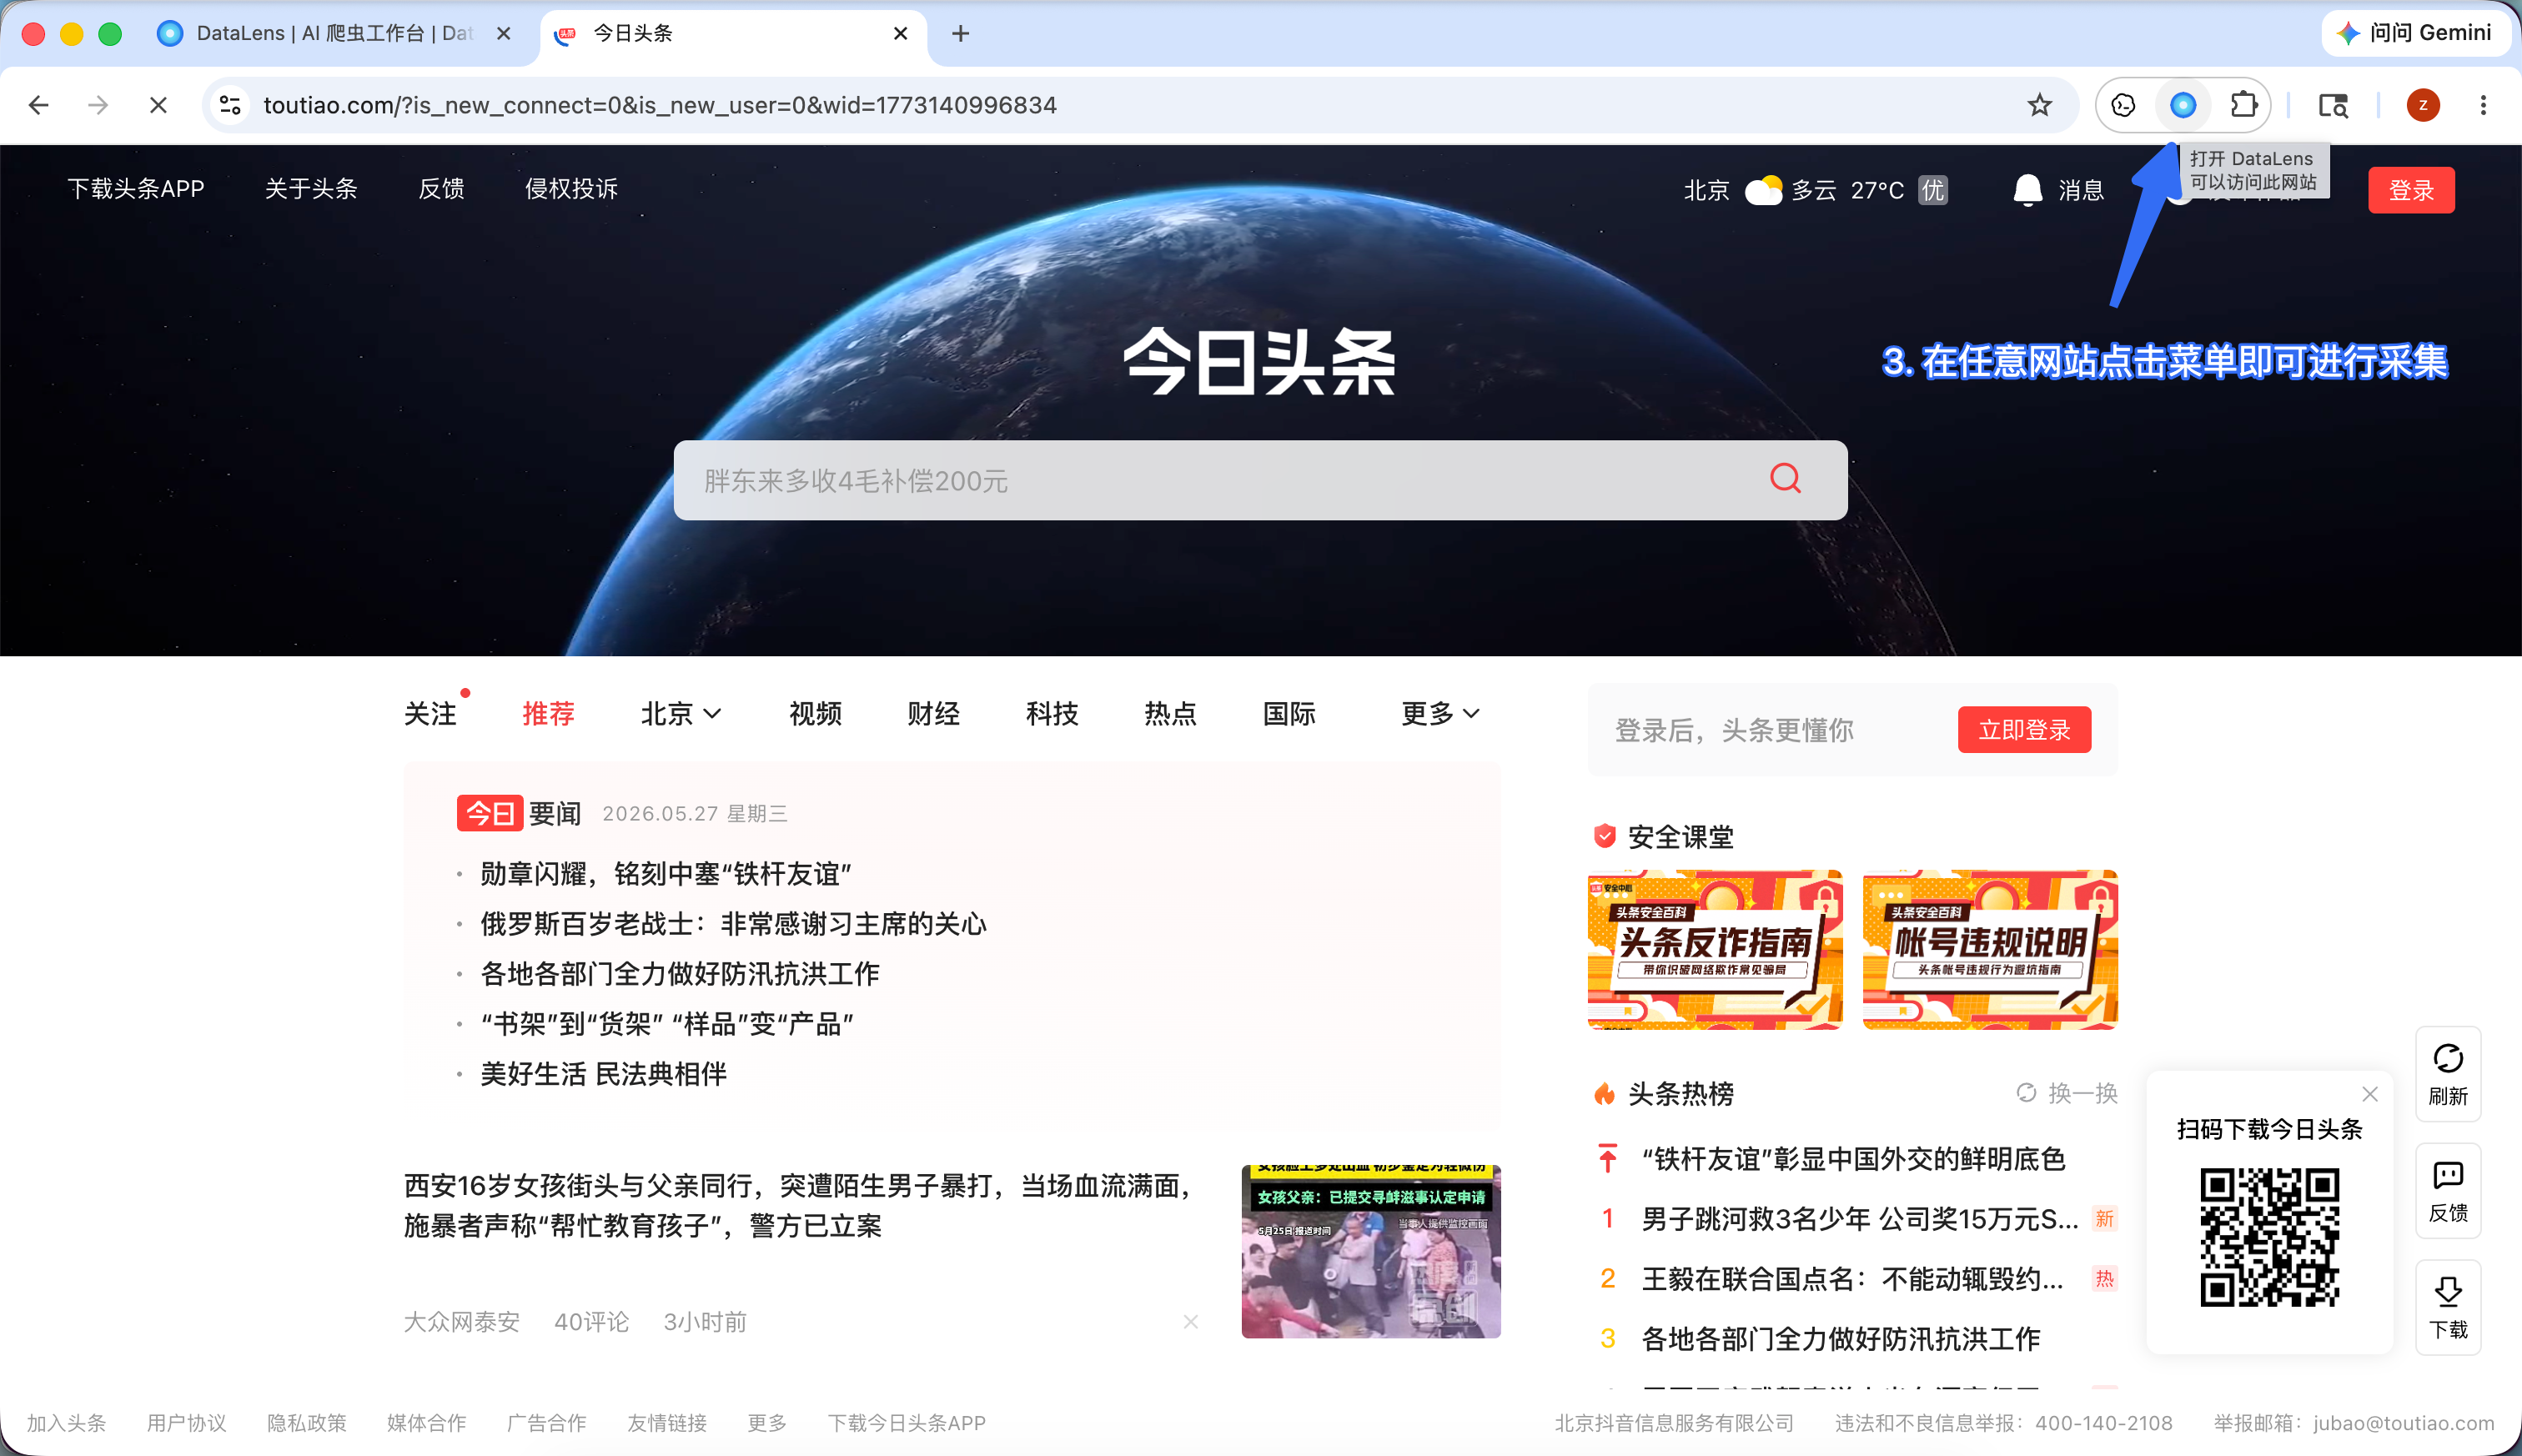The image size is (2522, 1456).
Task: Close the DataLens tab
Action: coord(504,34)
